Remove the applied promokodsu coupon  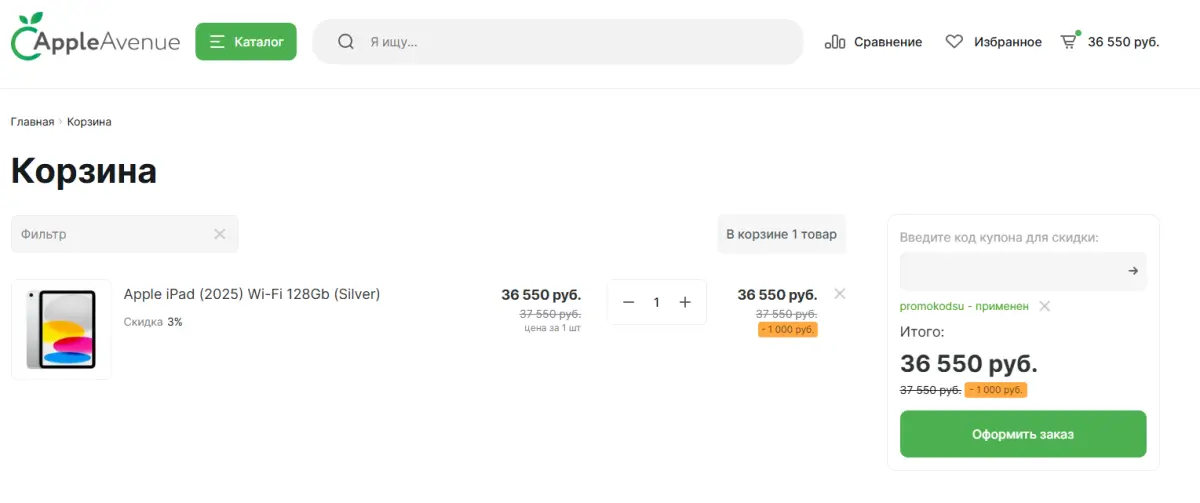[1044, 306]
